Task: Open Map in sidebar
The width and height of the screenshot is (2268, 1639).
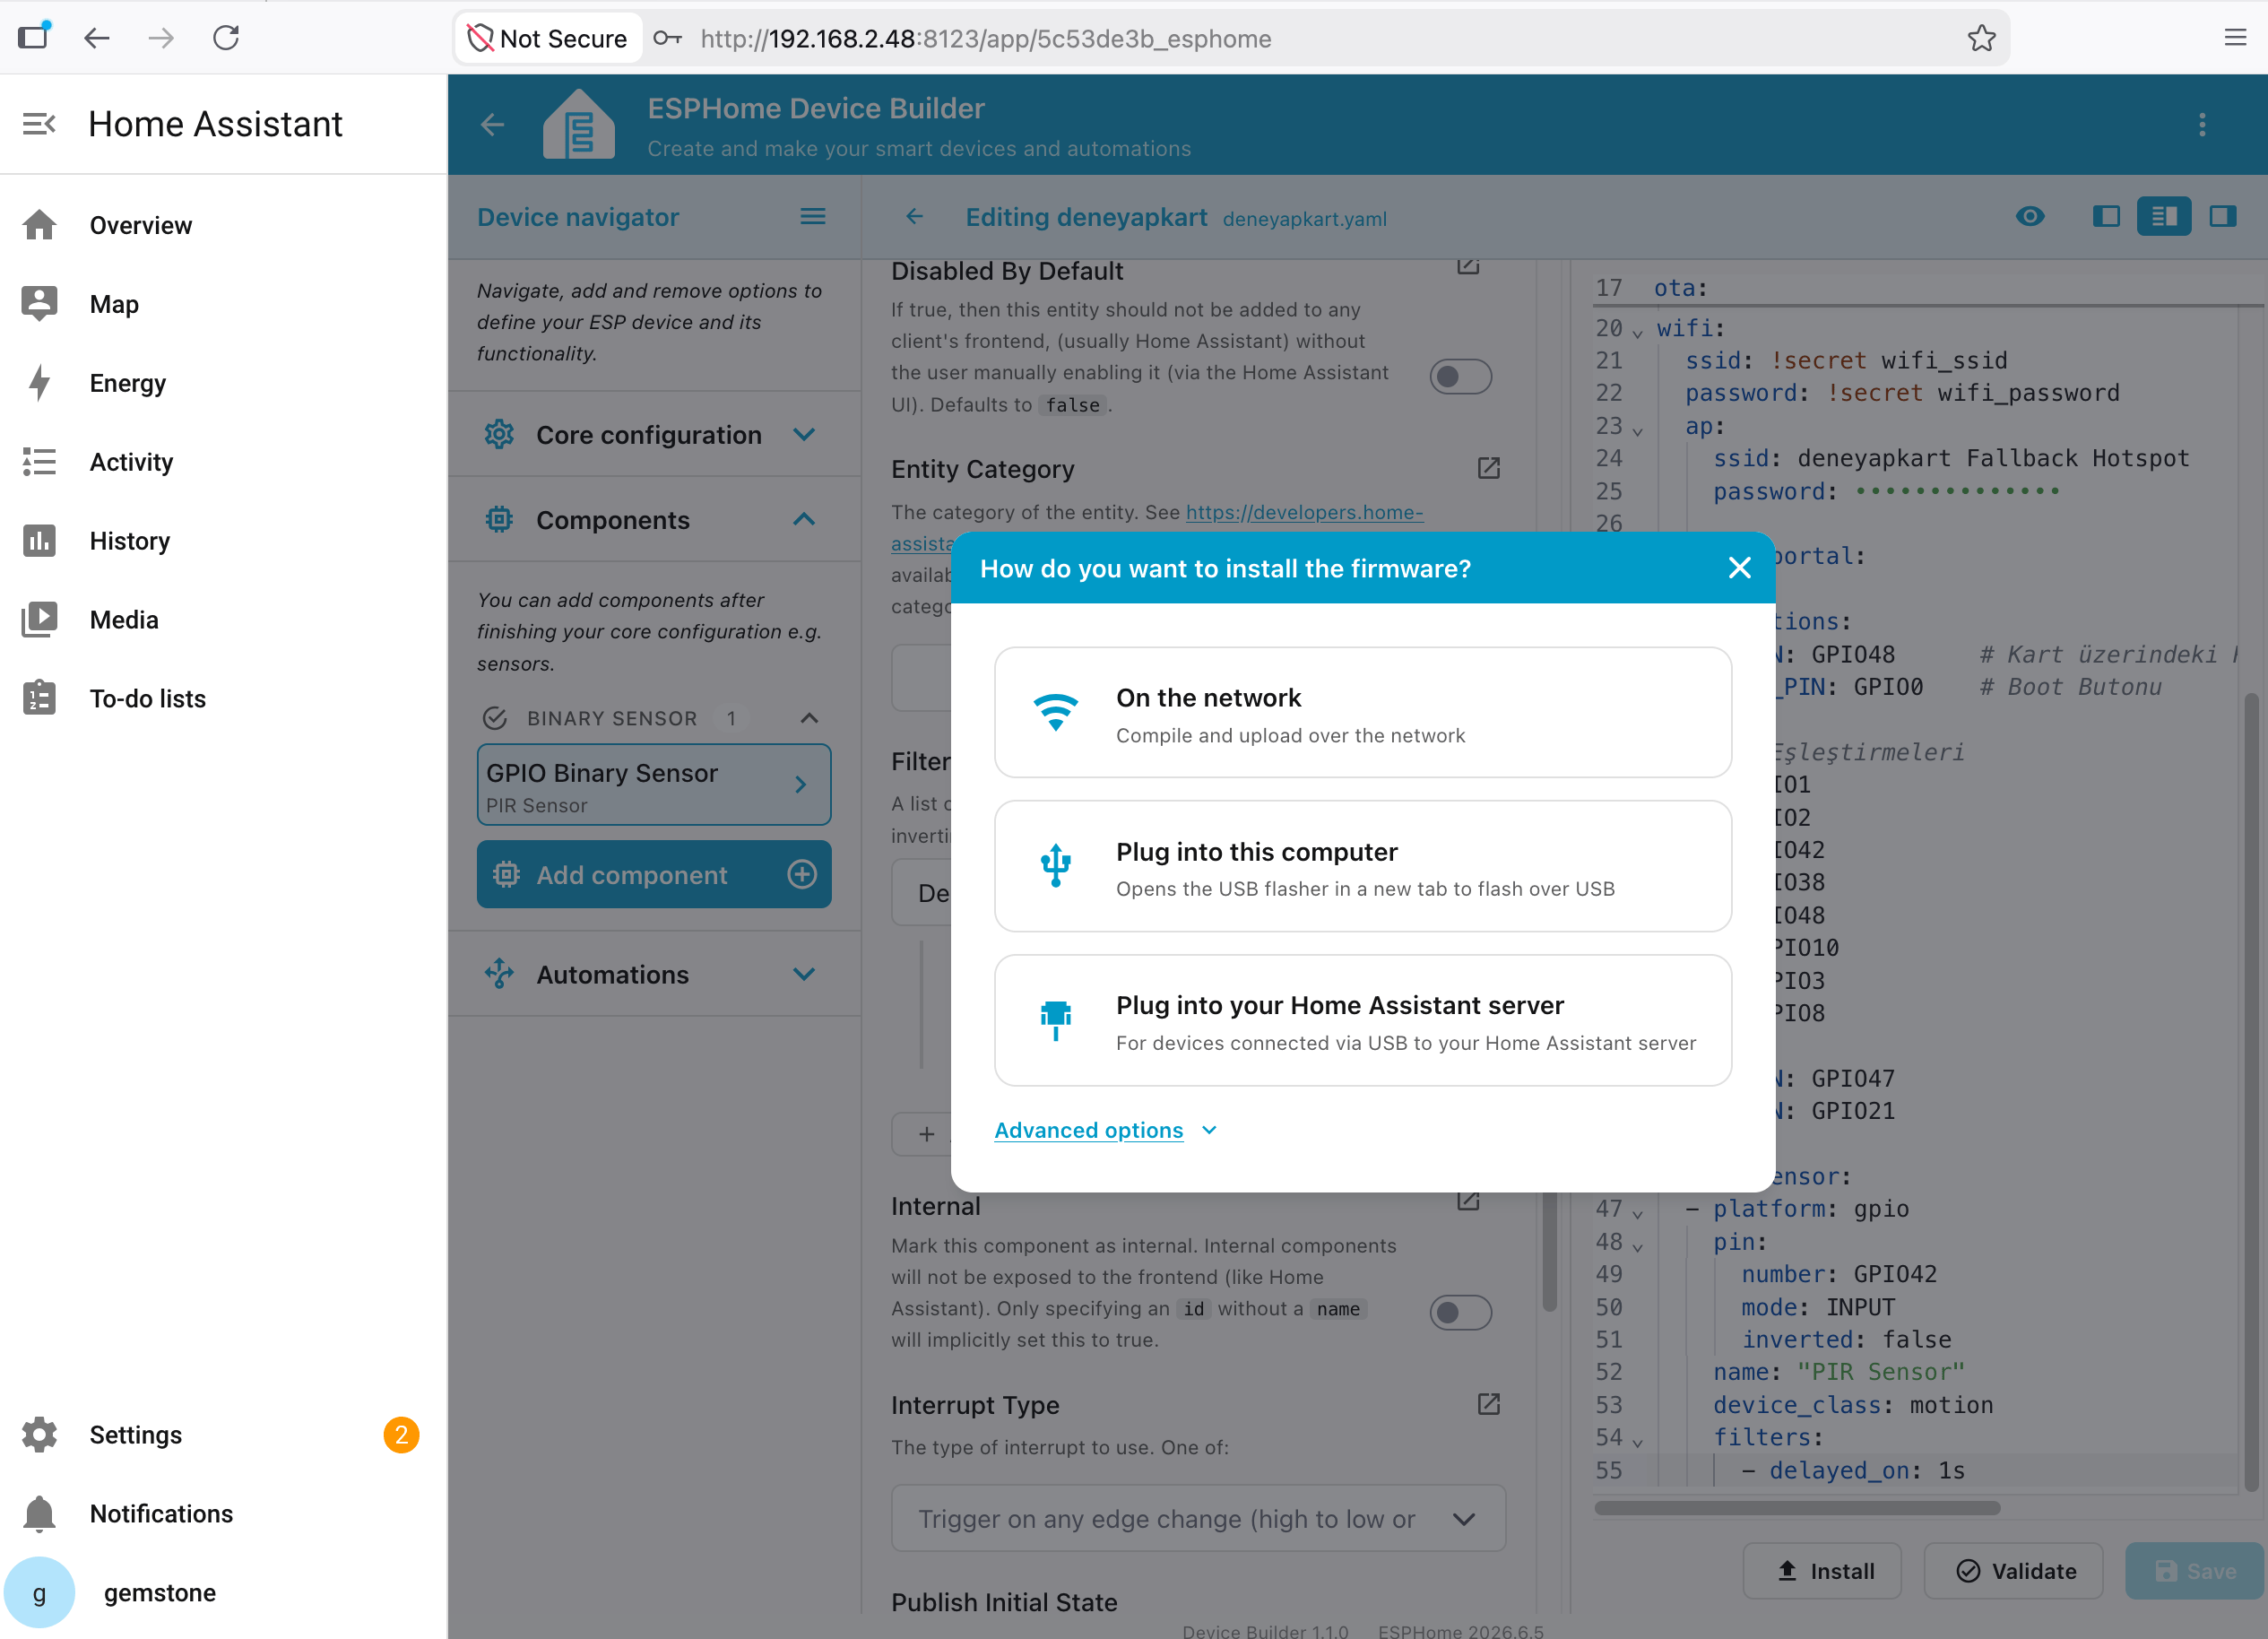Action: tap(222, 304)
